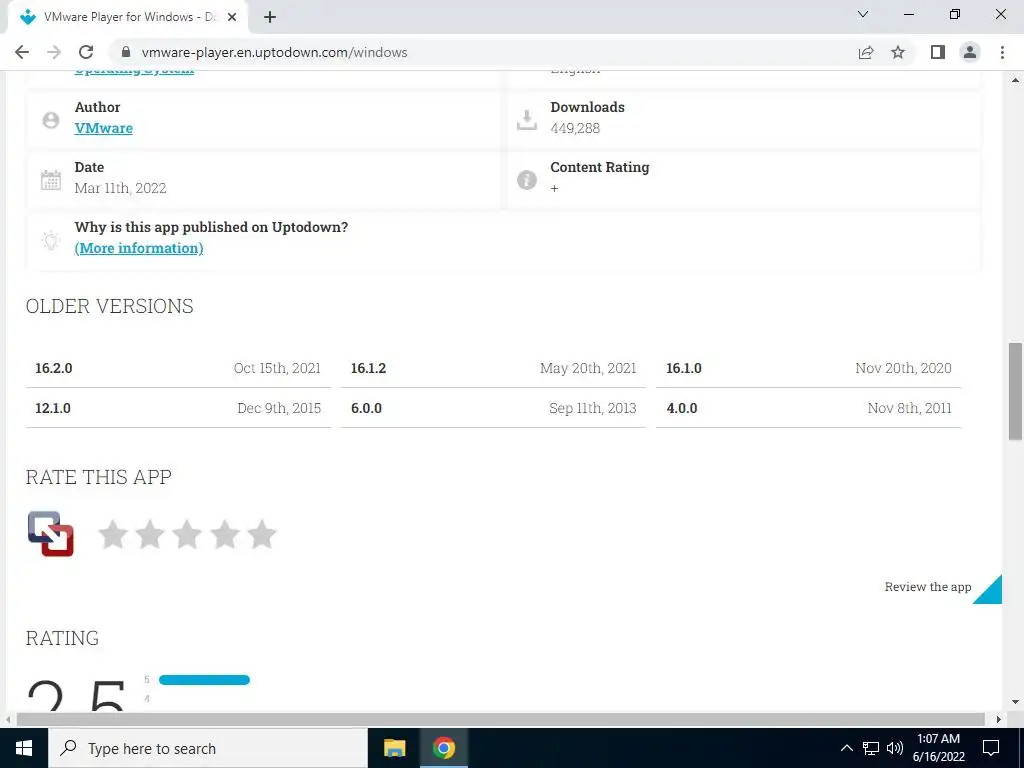Bookmark this page with the star icon
Viewport: 1024px width, 768px height.
click(x=898, y=52)
